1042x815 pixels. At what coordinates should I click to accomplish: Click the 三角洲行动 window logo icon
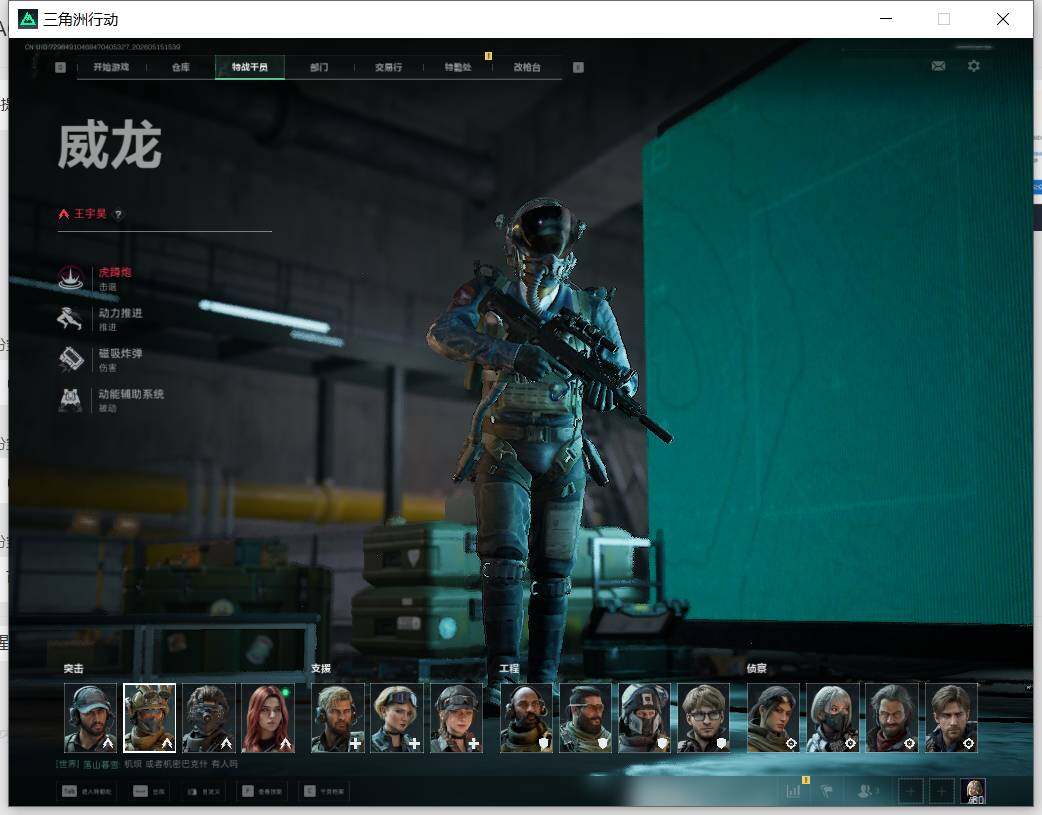[x=28, y=19]
